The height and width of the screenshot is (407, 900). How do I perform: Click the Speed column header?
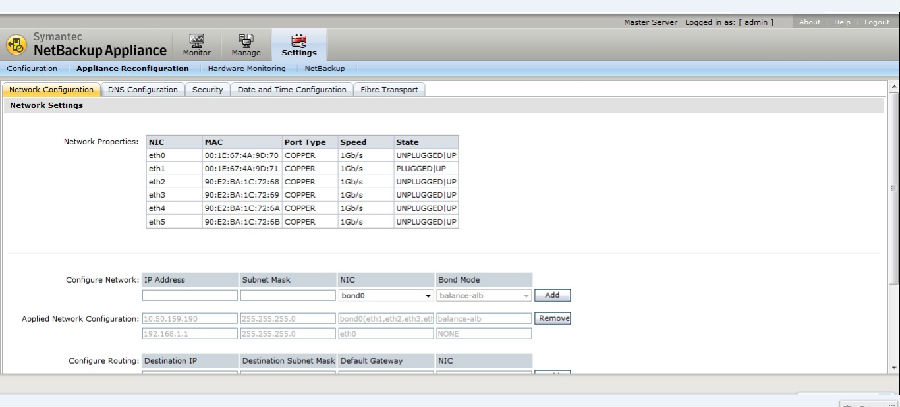click(366, 142)
